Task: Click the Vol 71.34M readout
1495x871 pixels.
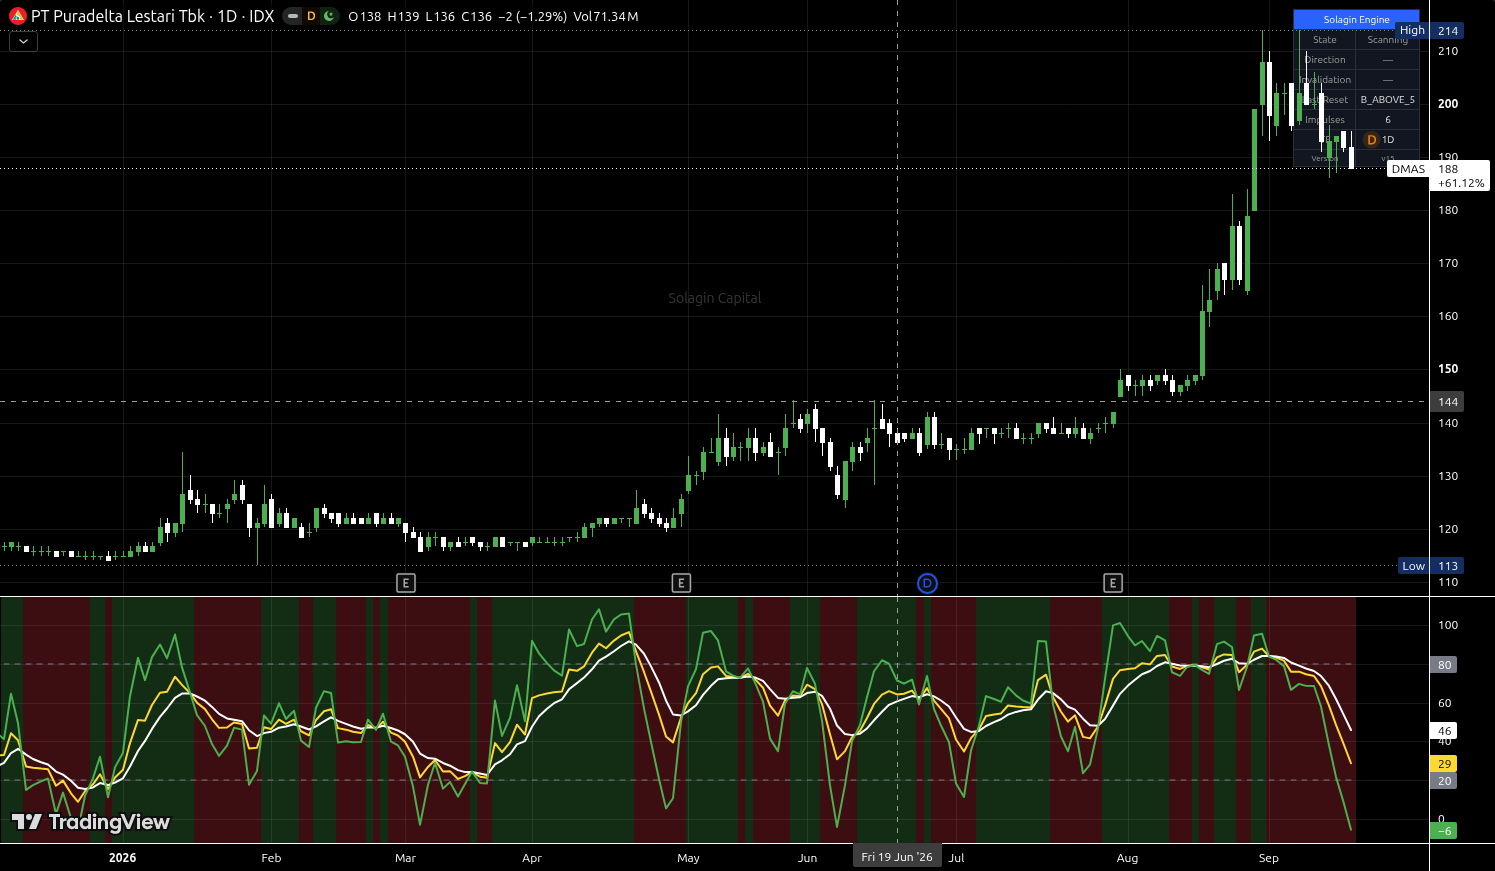Action: click(x=606, y=17)
